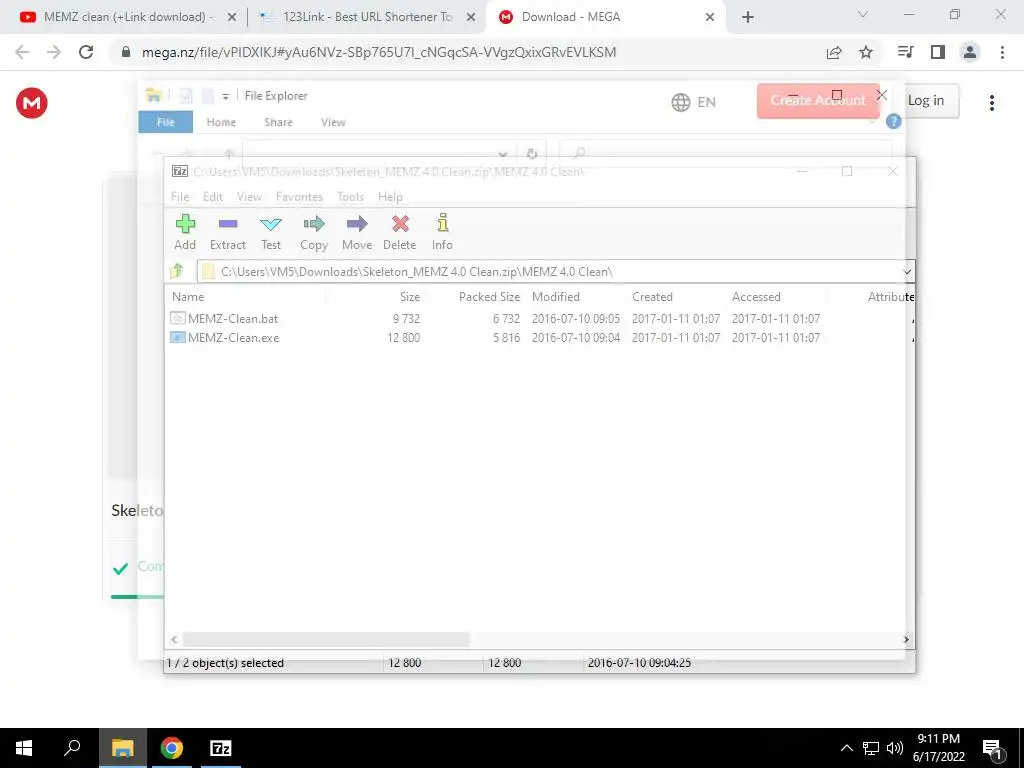Viewport: 1024px width, 768px height.
Task: Click the left scroll arrow in 7-Zip list
Action: pos(174,639)
